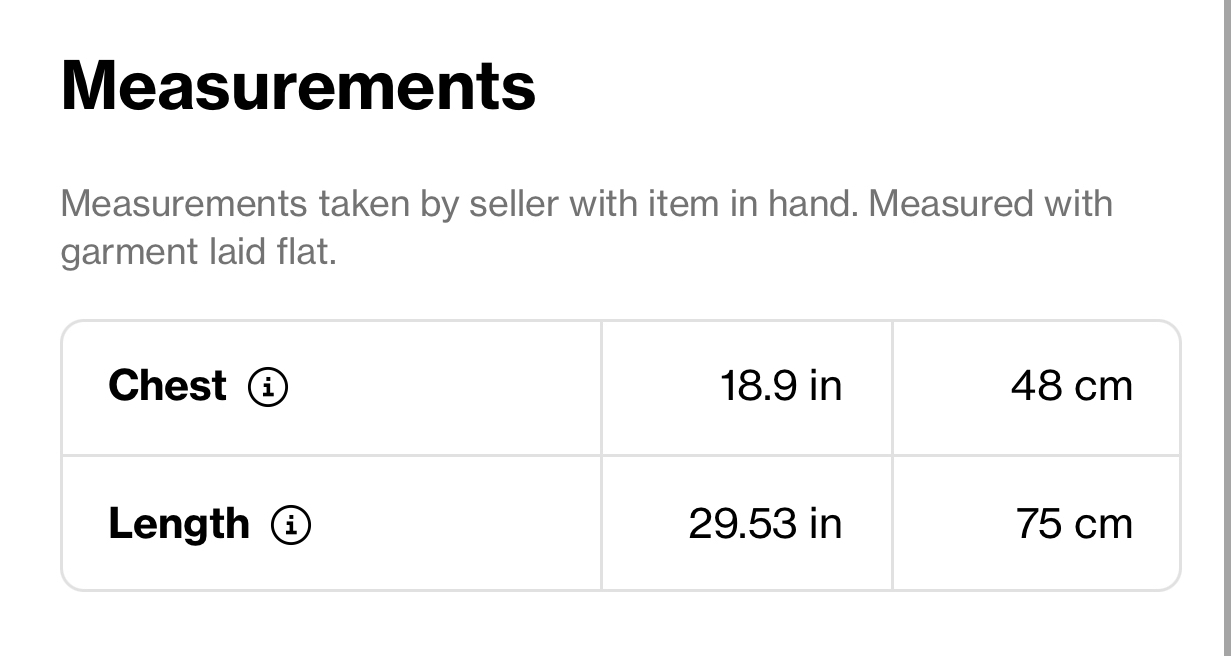Image resolution: width=1231 pixels, height=656 pixels.
Task: Tap 'garment laid flat' text
Action: 198,252
